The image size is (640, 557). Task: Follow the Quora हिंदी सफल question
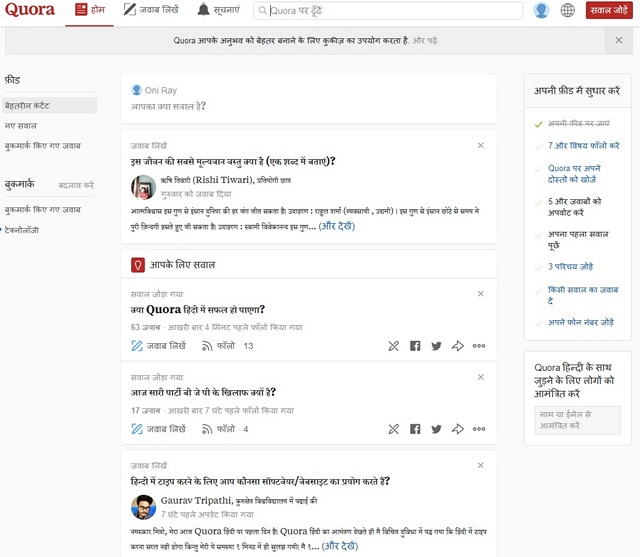tap(227, 346)
